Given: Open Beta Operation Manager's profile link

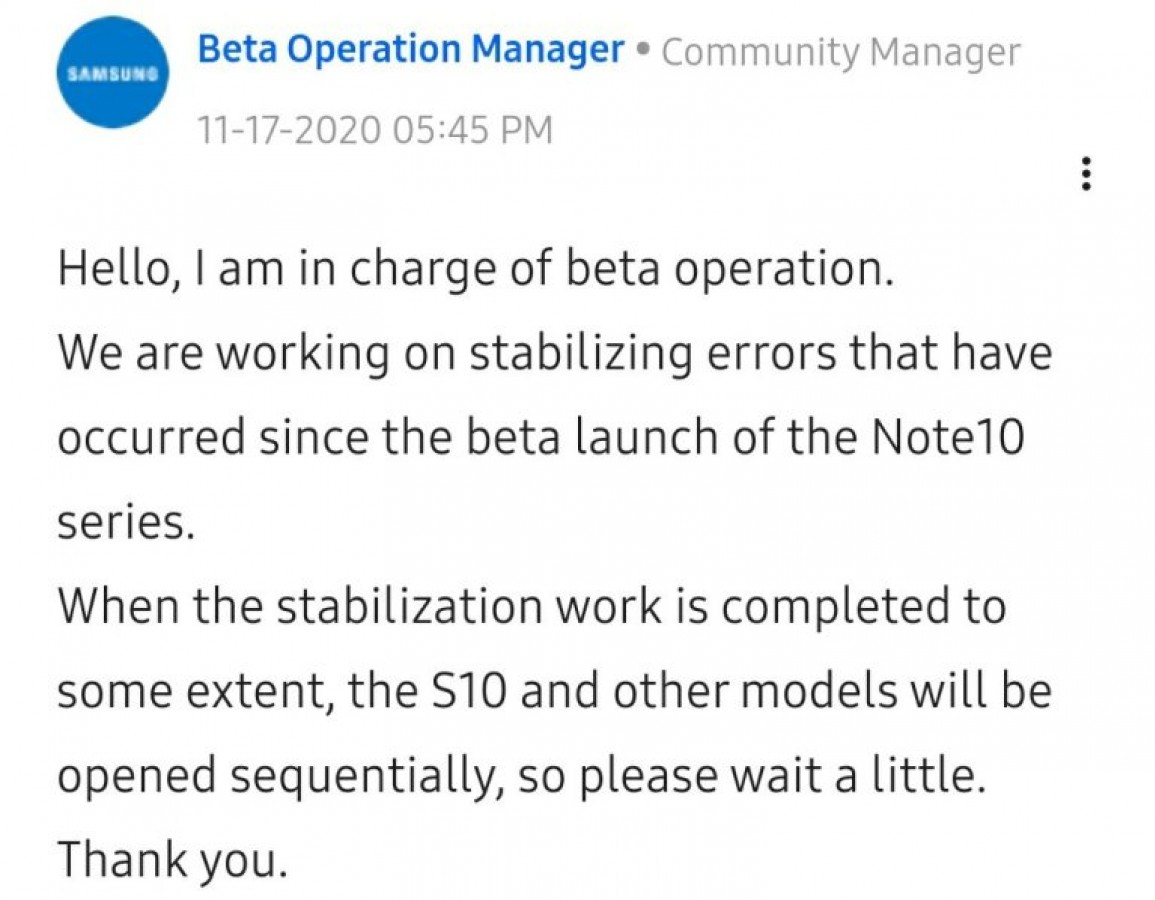Looking at the screenshot, I should 410,50.
